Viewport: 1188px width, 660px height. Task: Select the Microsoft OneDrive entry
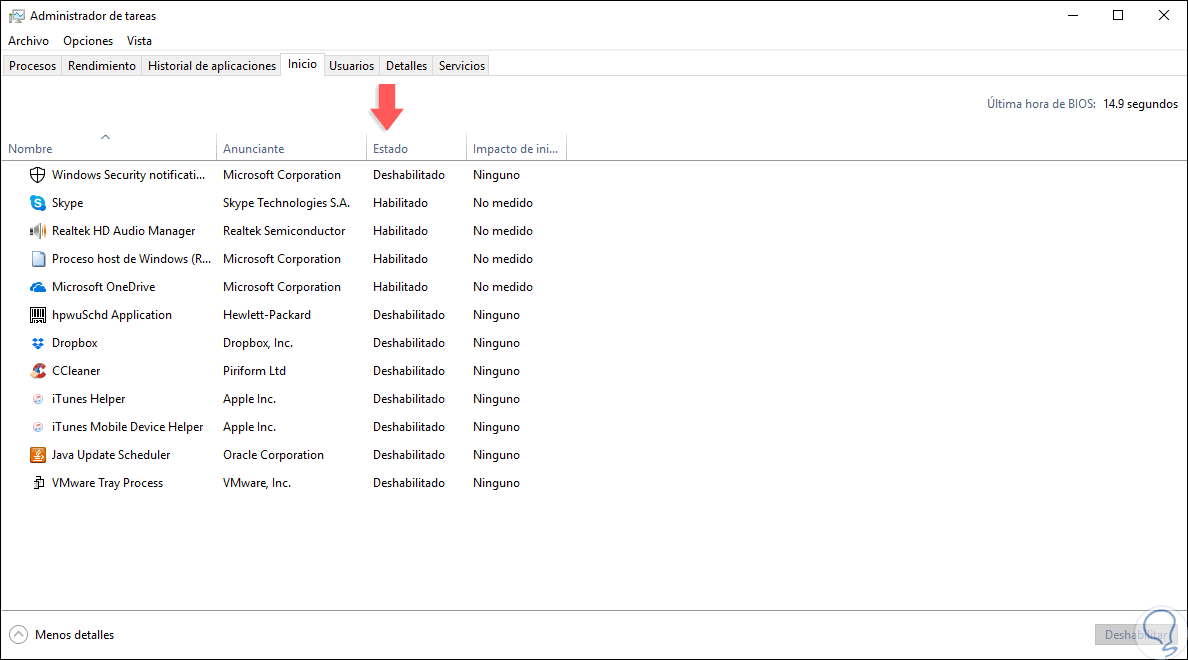point(104,287)
